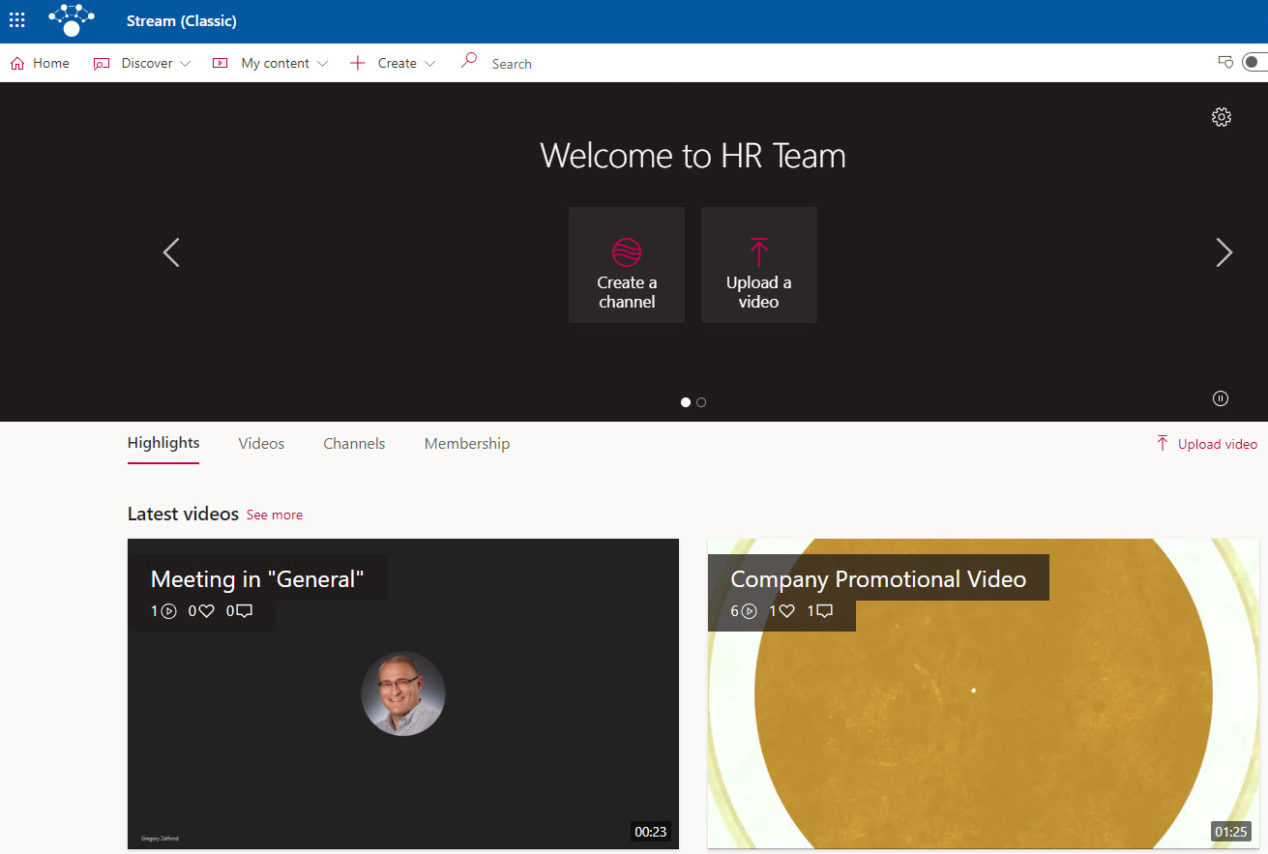Expand the Create menu chevron

tap(430, 62)
